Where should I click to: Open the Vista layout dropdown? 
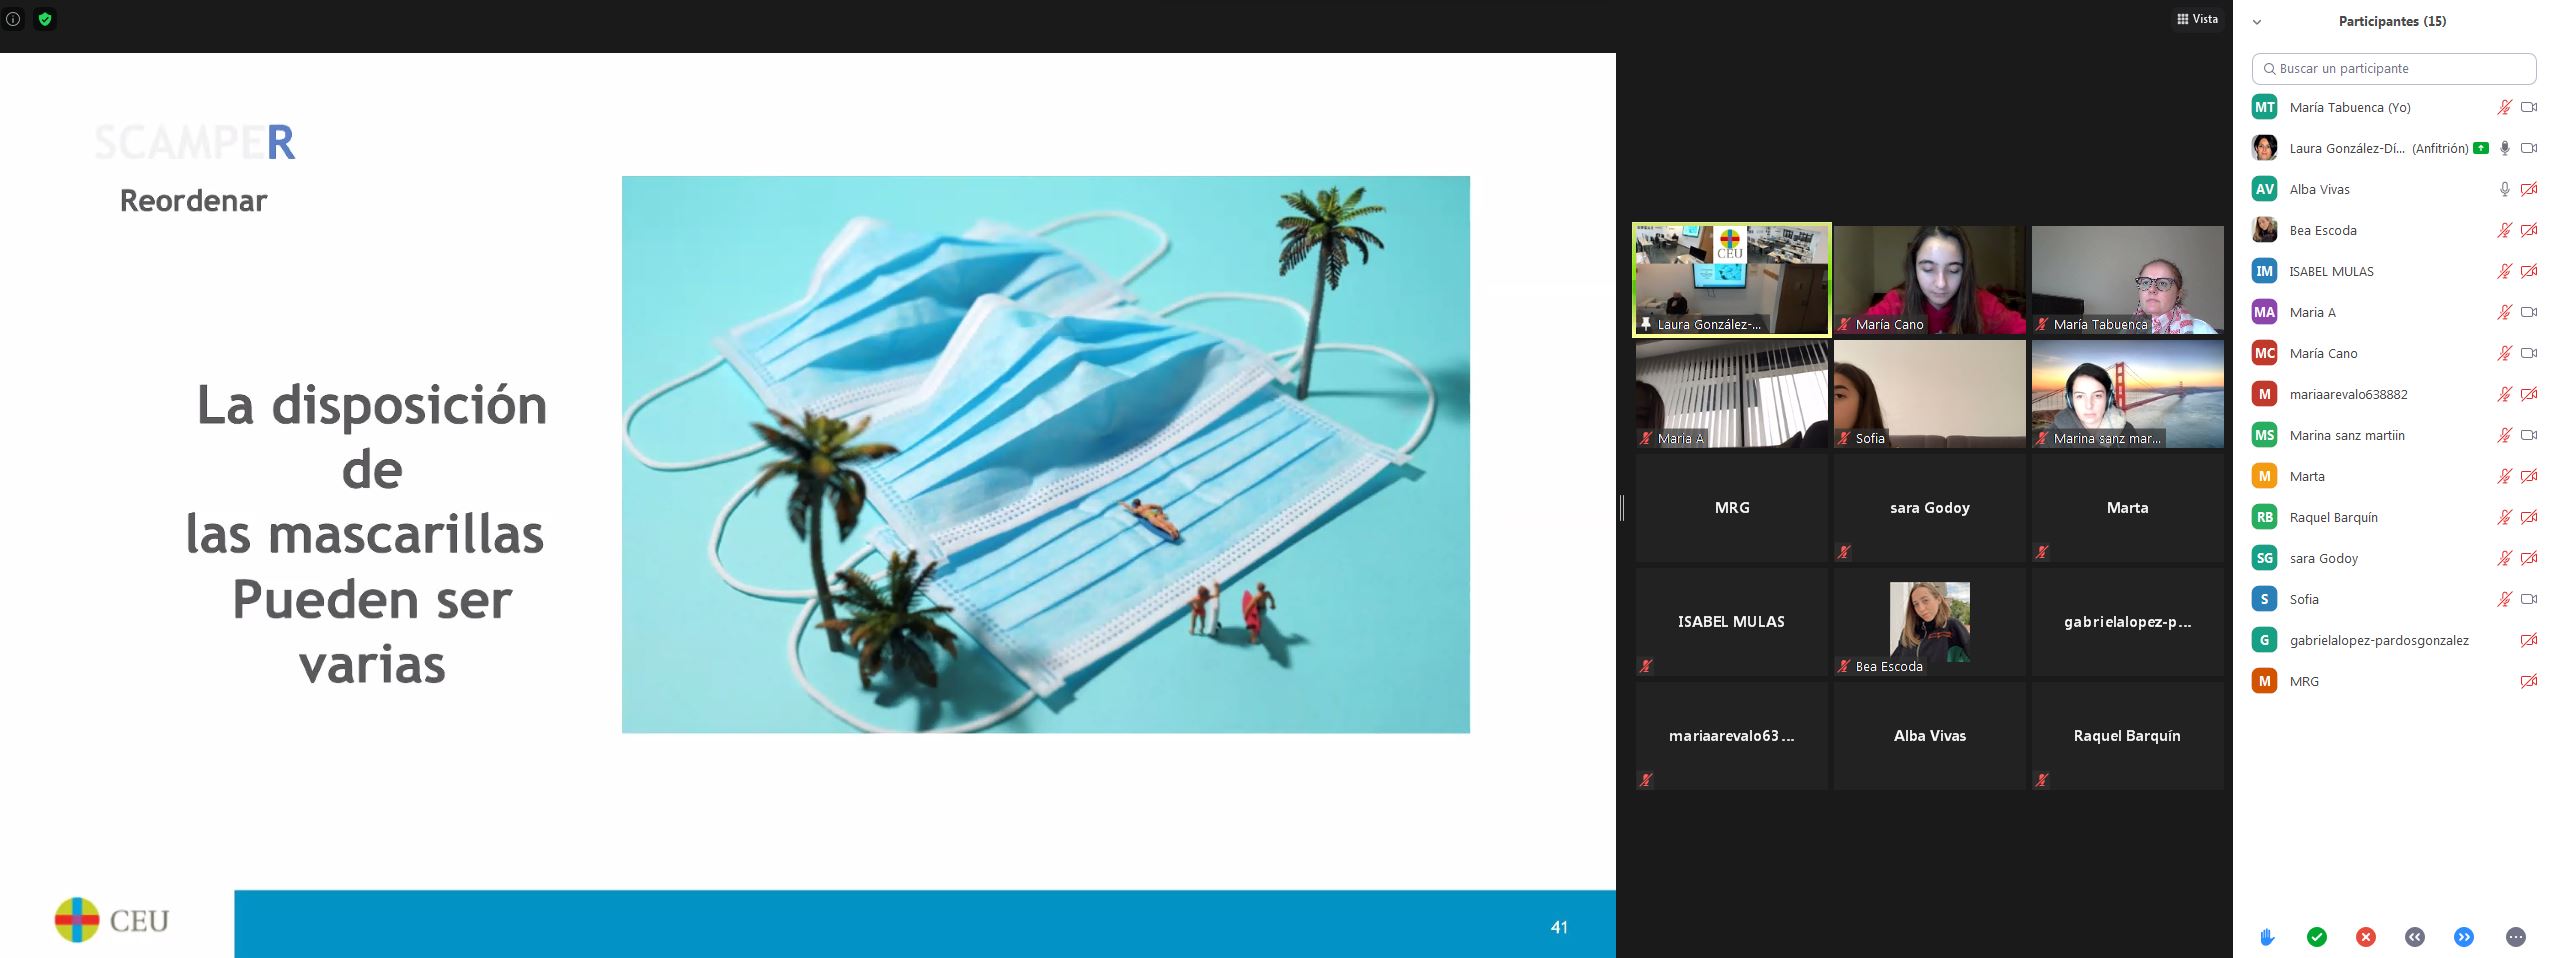2197,19
